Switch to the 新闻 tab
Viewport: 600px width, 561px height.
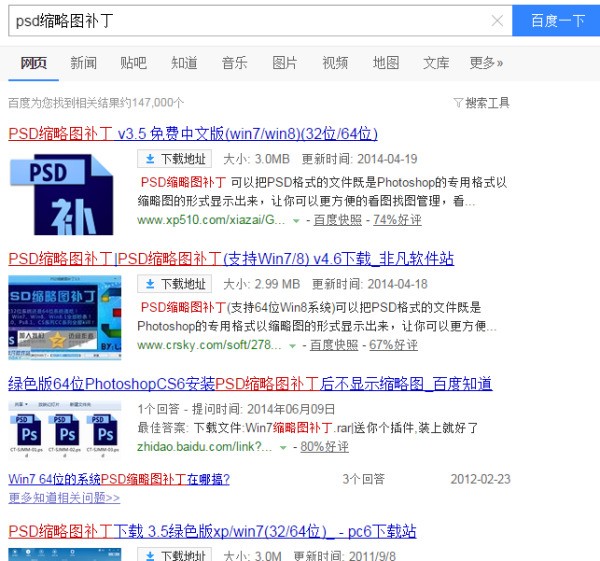point(84,63)
